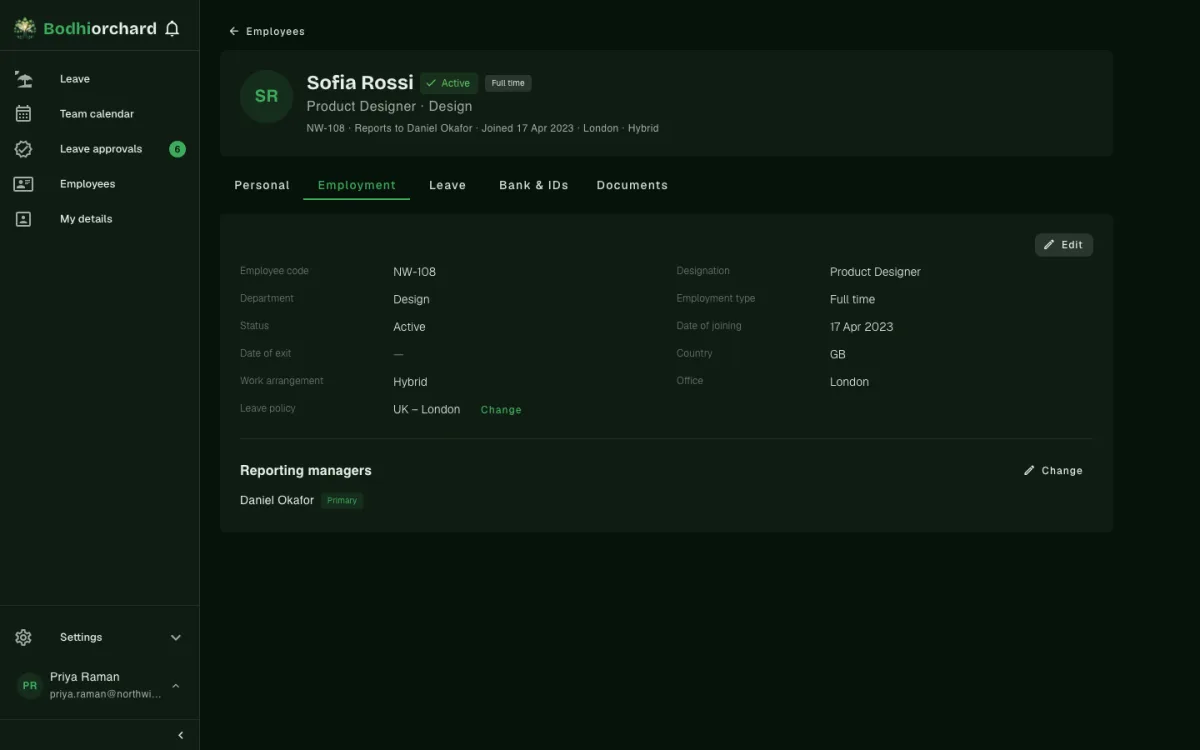Click Change next to leave policy
This screenshot has width=1200, height=750.
coord(501,410)
